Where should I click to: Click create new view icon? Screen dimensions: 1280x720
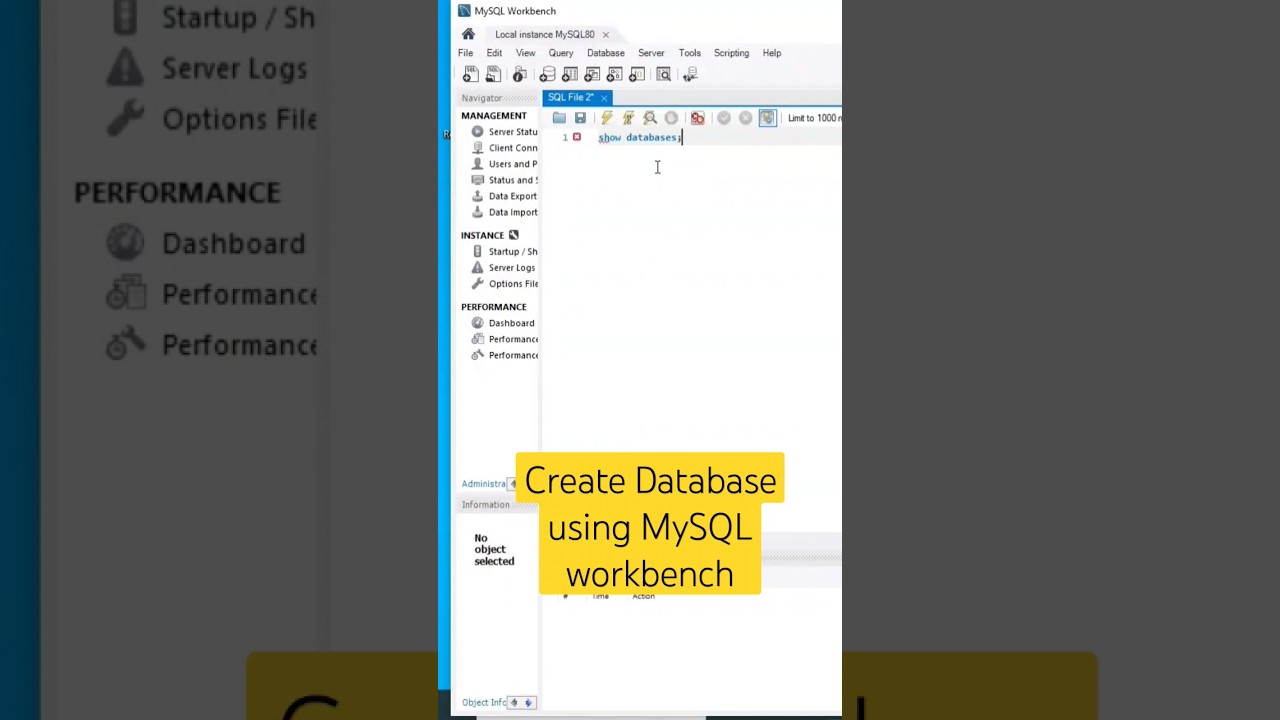click(x=592, y=75)
